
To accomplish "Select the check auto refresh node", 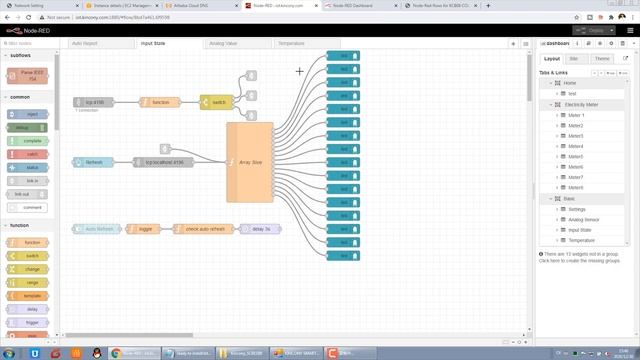I will tap(203, 229).
